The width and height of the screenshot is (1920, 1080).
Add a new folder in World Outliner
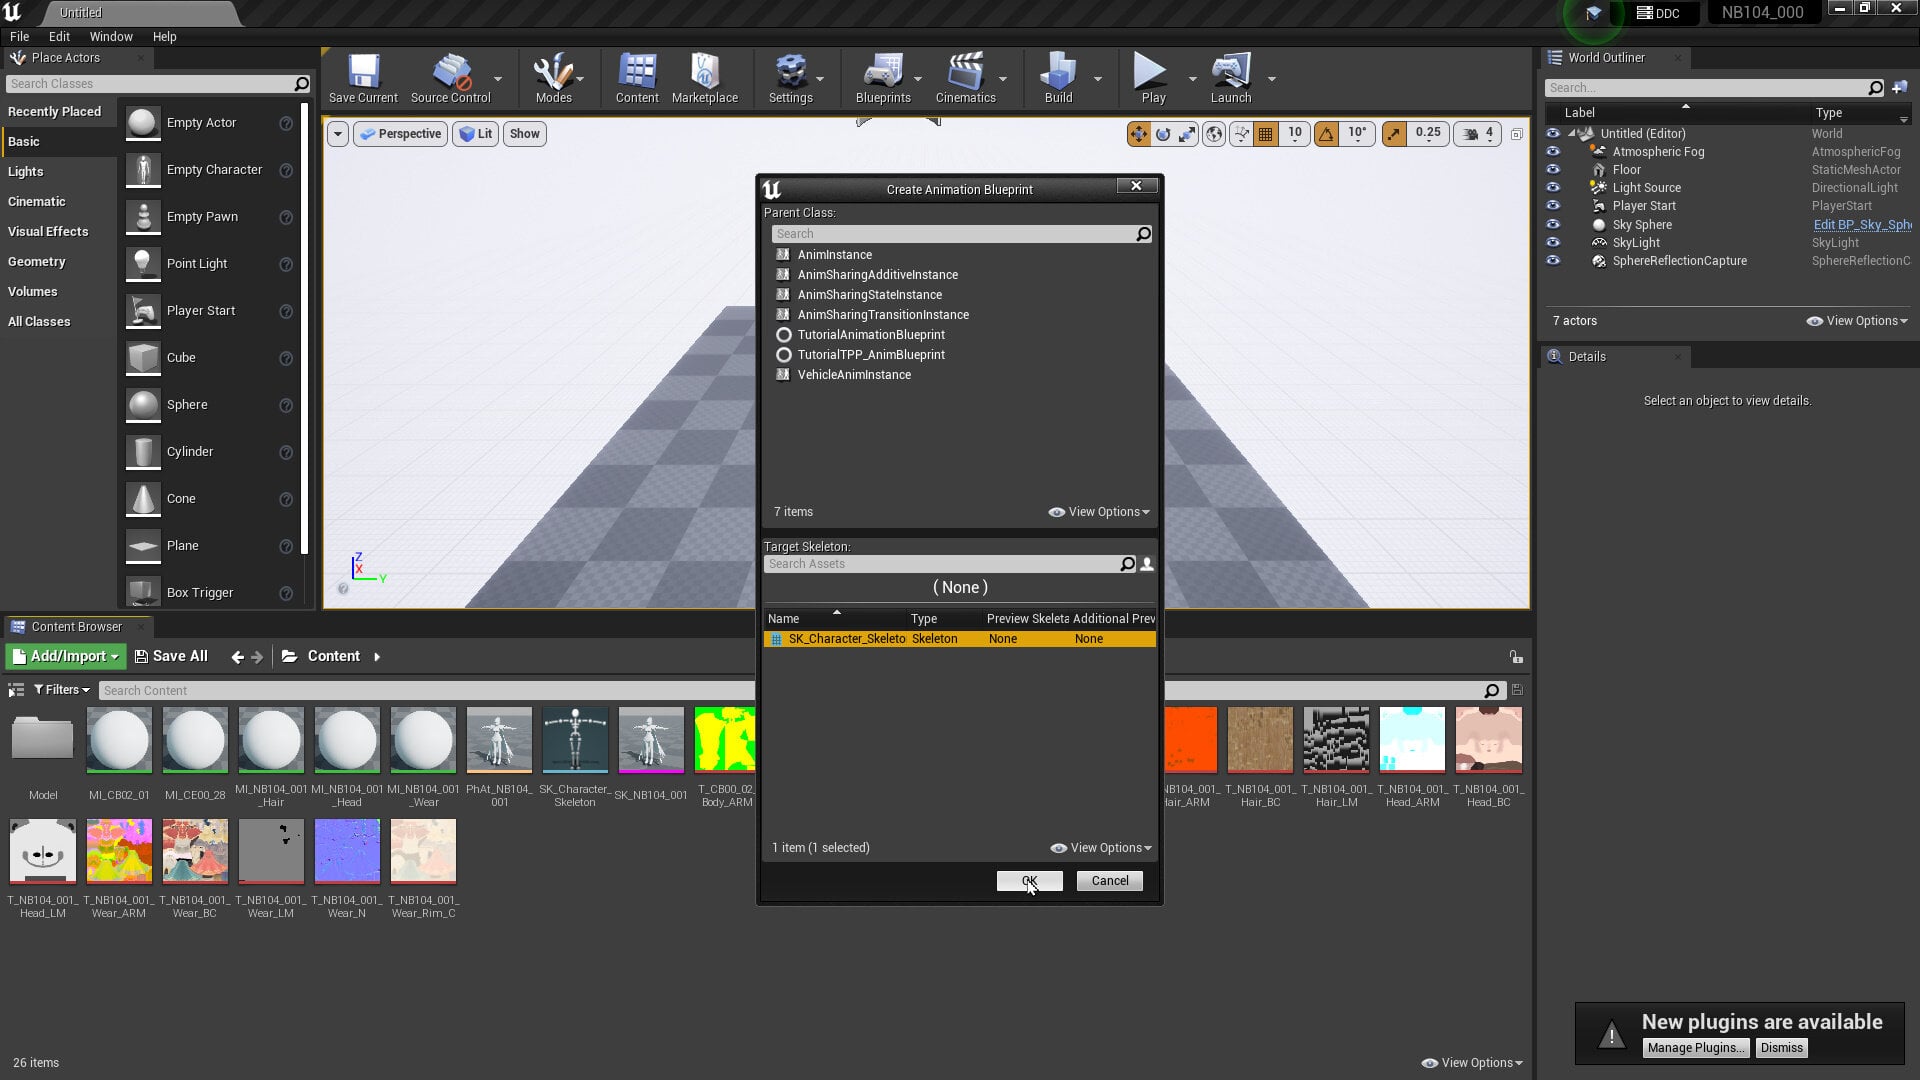coord(1900,88)
